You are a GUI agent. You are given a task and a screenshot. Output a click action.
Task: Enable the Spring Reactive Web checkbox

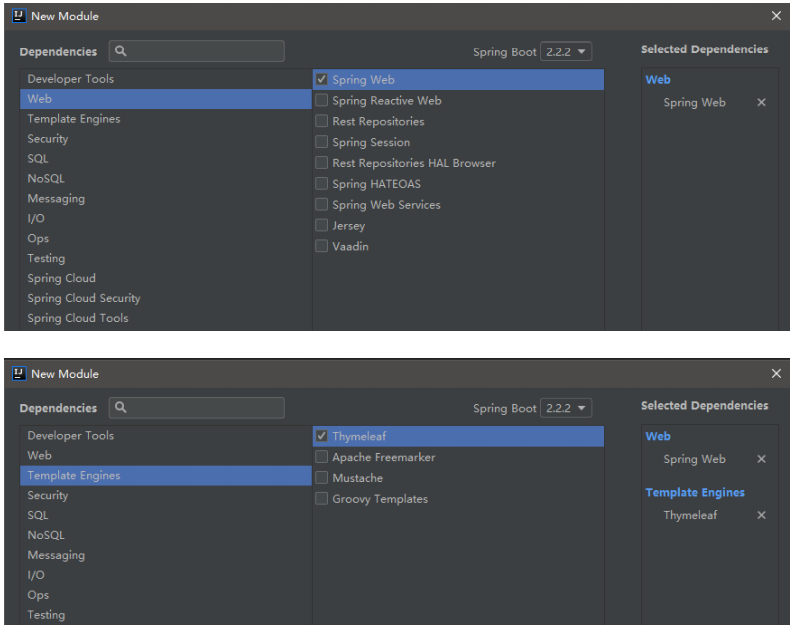tap(321, 100)
